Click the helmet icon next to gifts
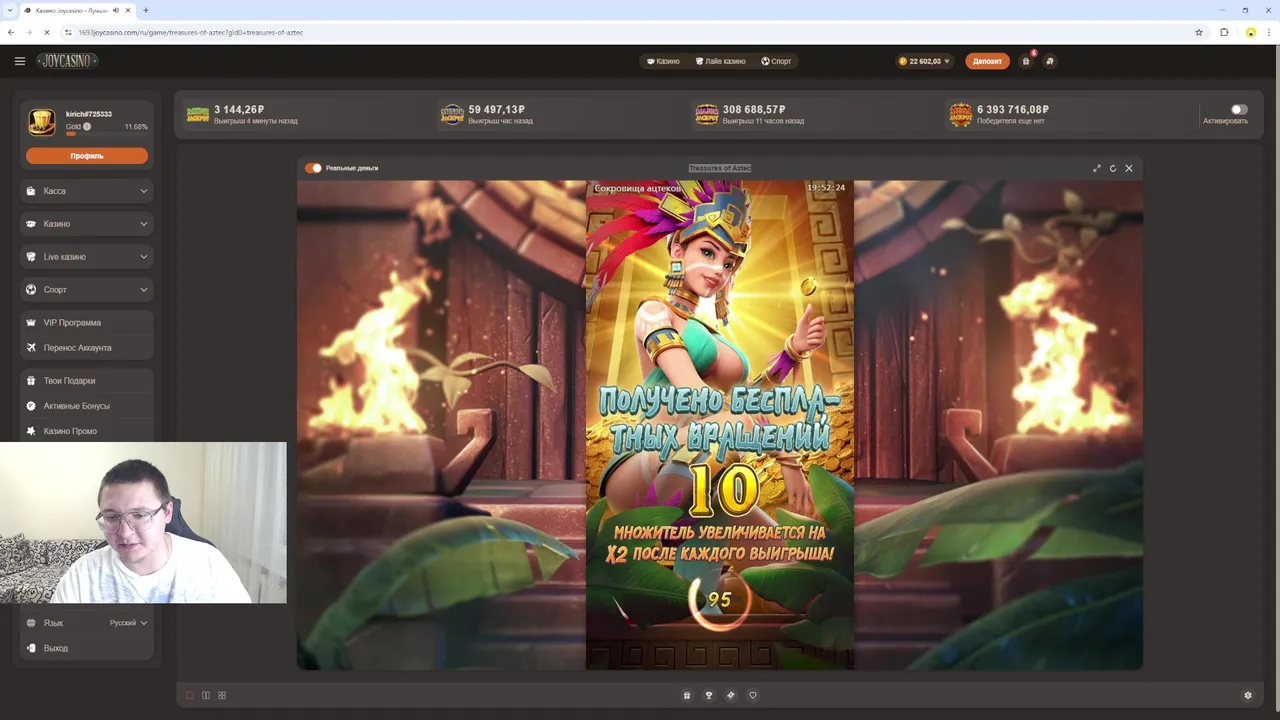Image resolution: width=1280 pixels, height=720 pixels. (x=1049, y=61)
